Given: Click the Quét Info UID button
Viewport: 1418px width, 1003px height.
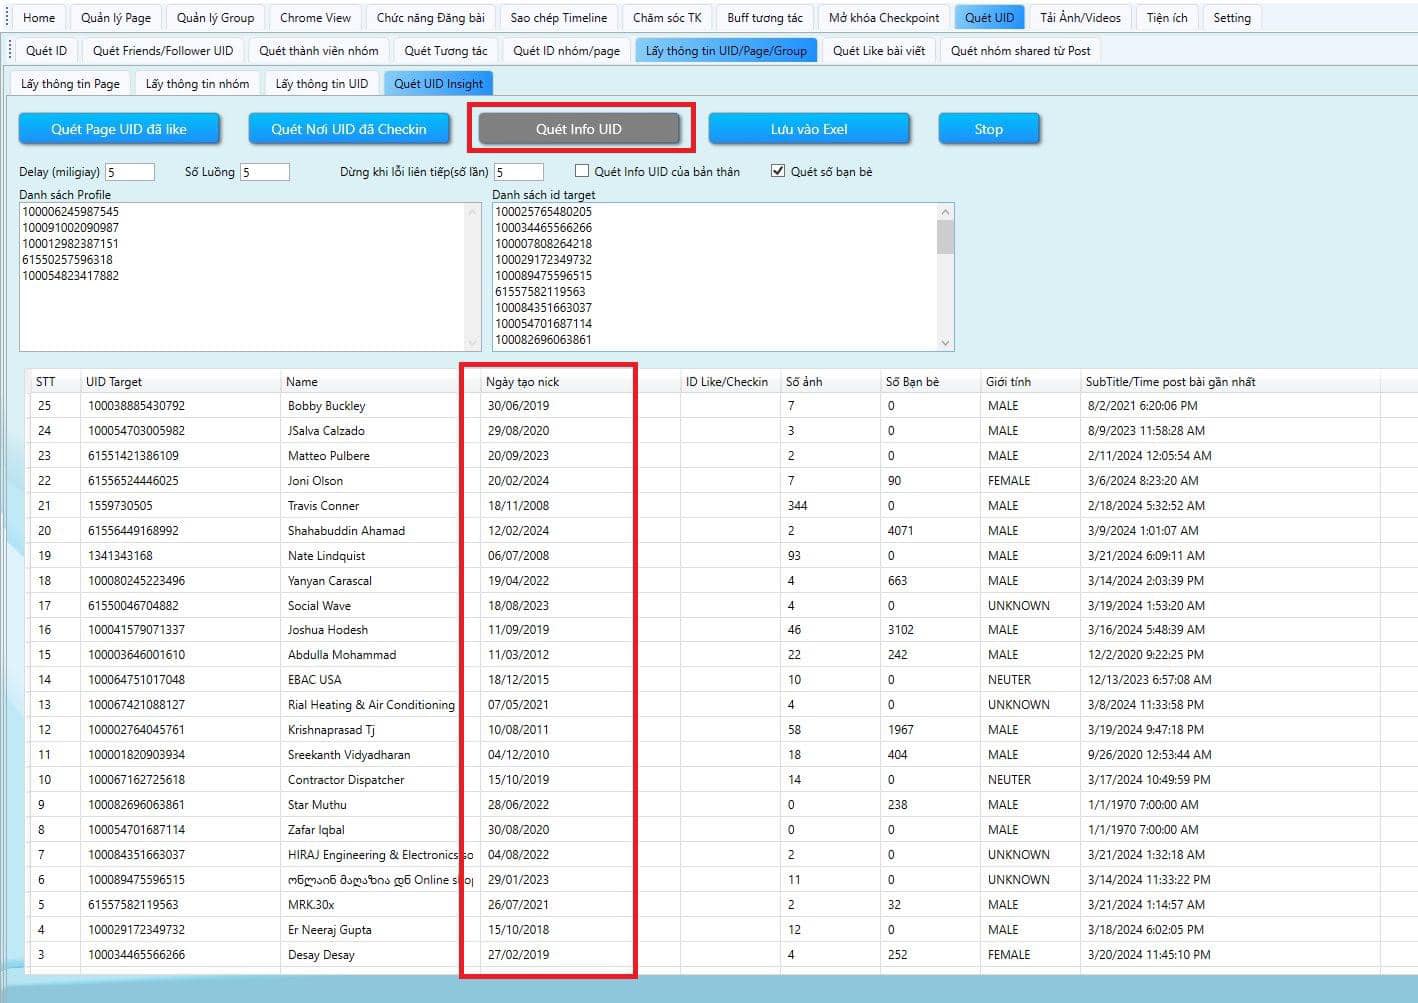Looking at the screenshot, I should (x=579, y=129).
